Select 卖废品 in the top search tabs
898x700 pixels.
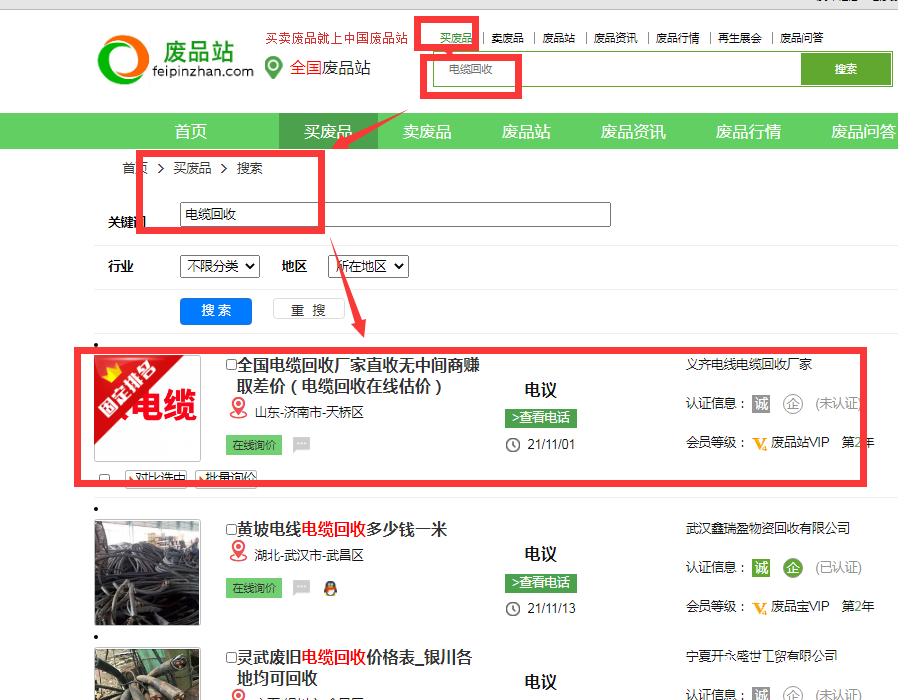[x=507, y=38]
